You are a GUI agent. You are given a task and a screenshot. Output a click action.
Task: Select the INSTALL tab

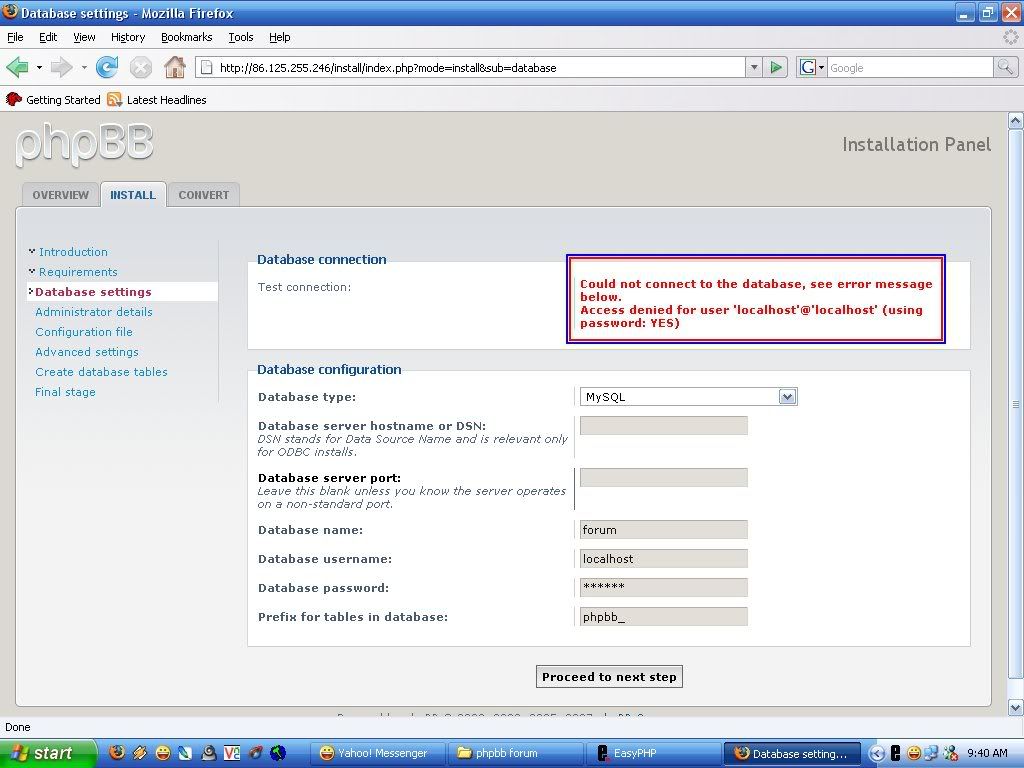133,195
